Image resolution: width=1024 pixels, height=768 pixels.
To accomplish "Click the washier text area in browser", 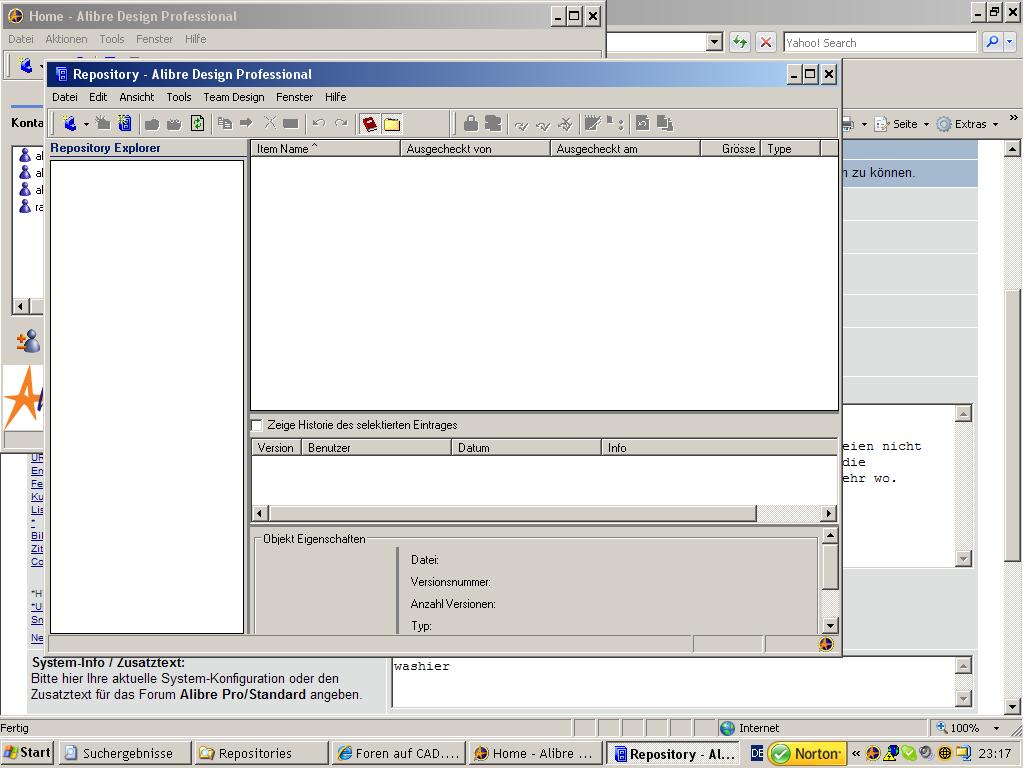I will [x=674, y=682].
